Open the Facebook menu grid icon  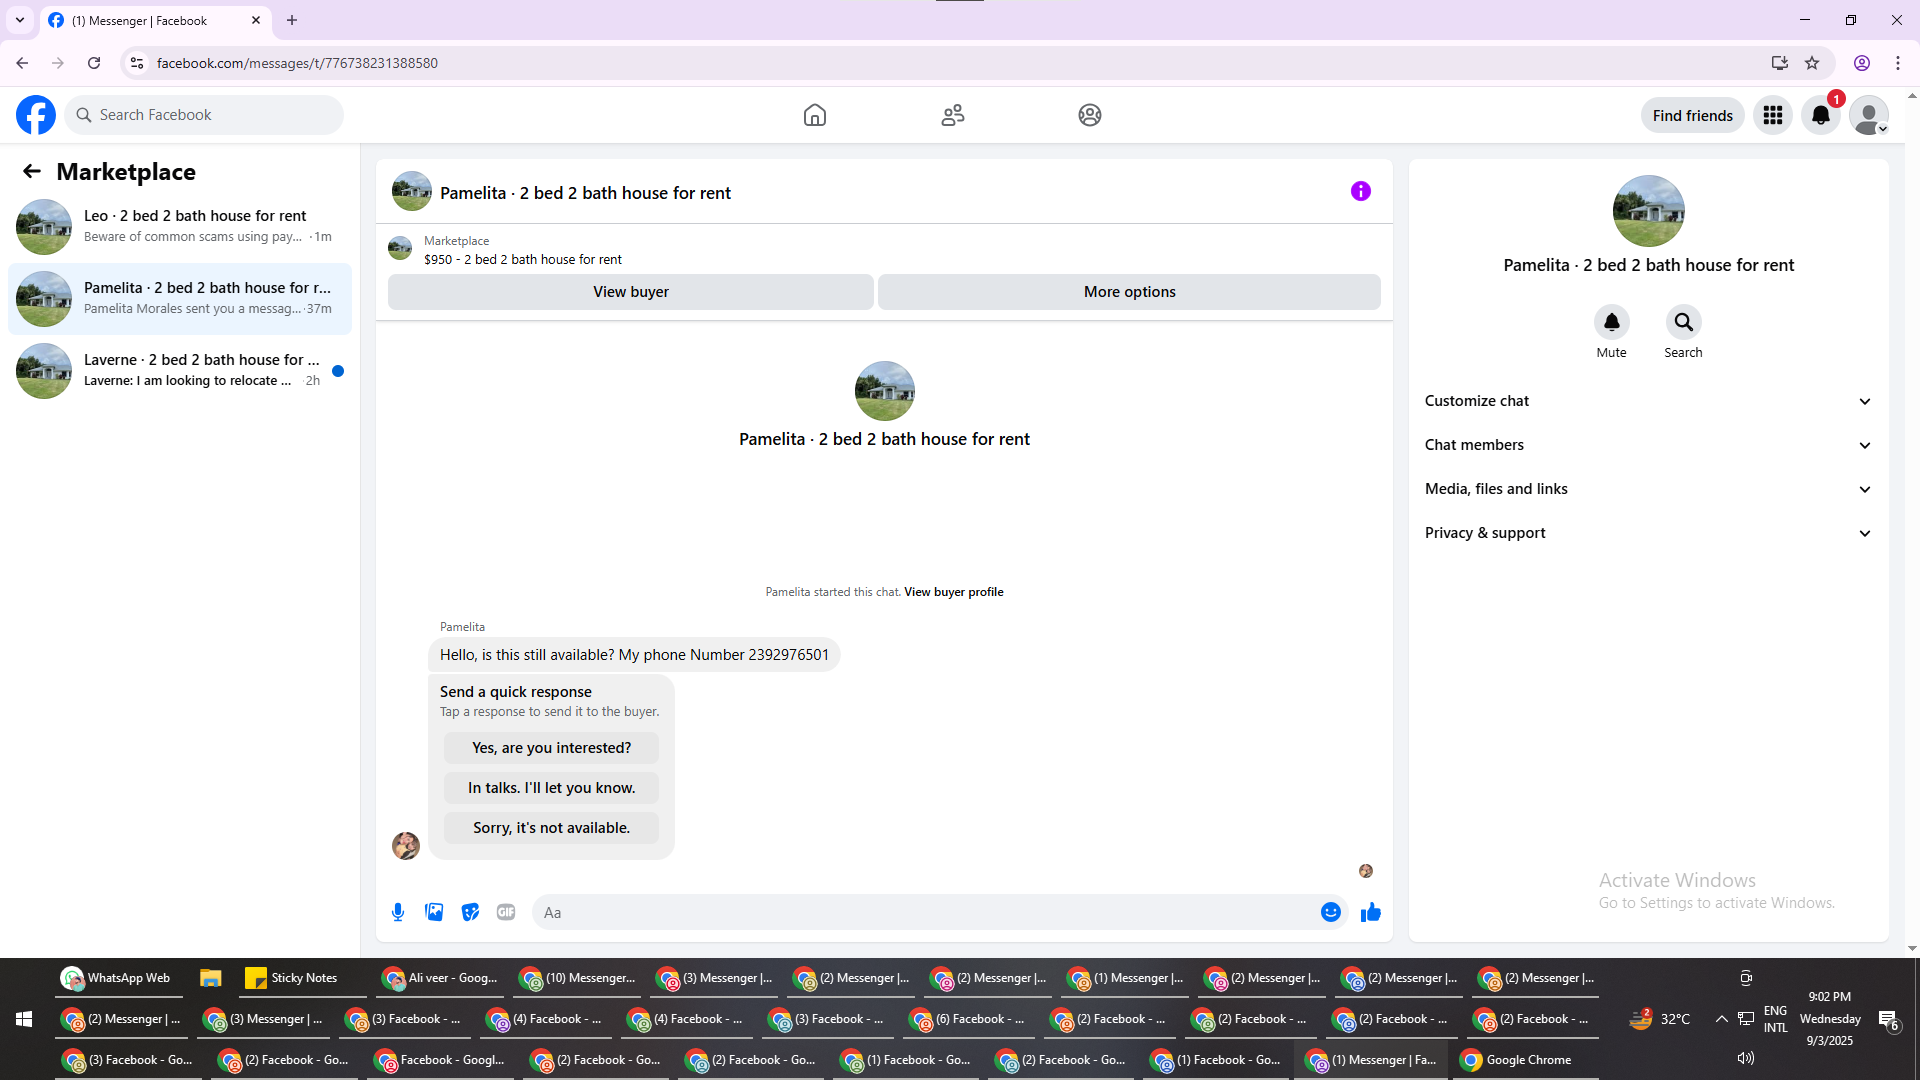pyautogui.click(x=1773, y=115)
